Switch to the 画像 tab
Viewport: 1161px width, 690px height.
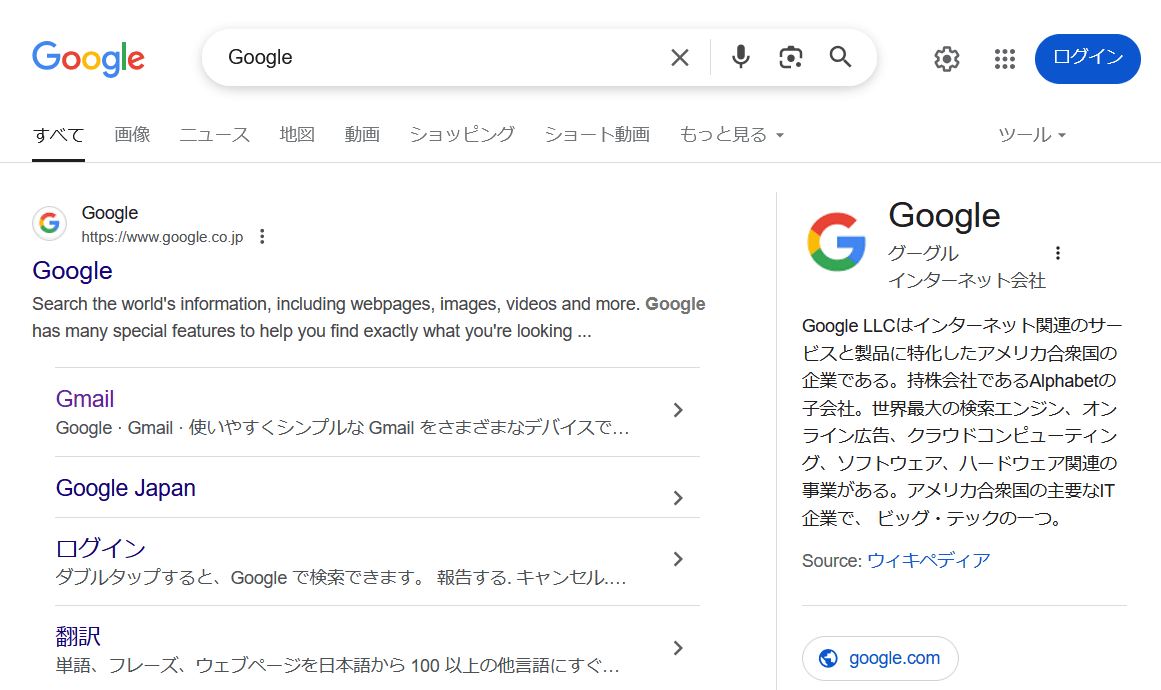point(133,135)
